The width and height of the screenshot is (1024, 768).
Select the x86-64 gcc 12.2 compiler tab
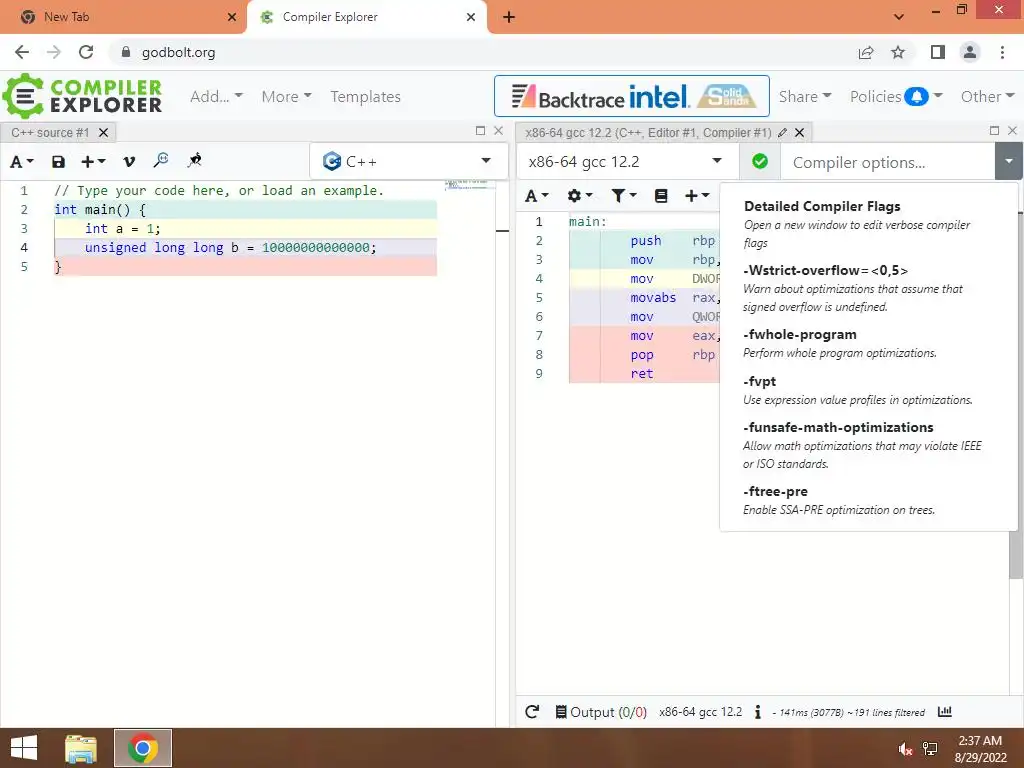pos(648,133)
